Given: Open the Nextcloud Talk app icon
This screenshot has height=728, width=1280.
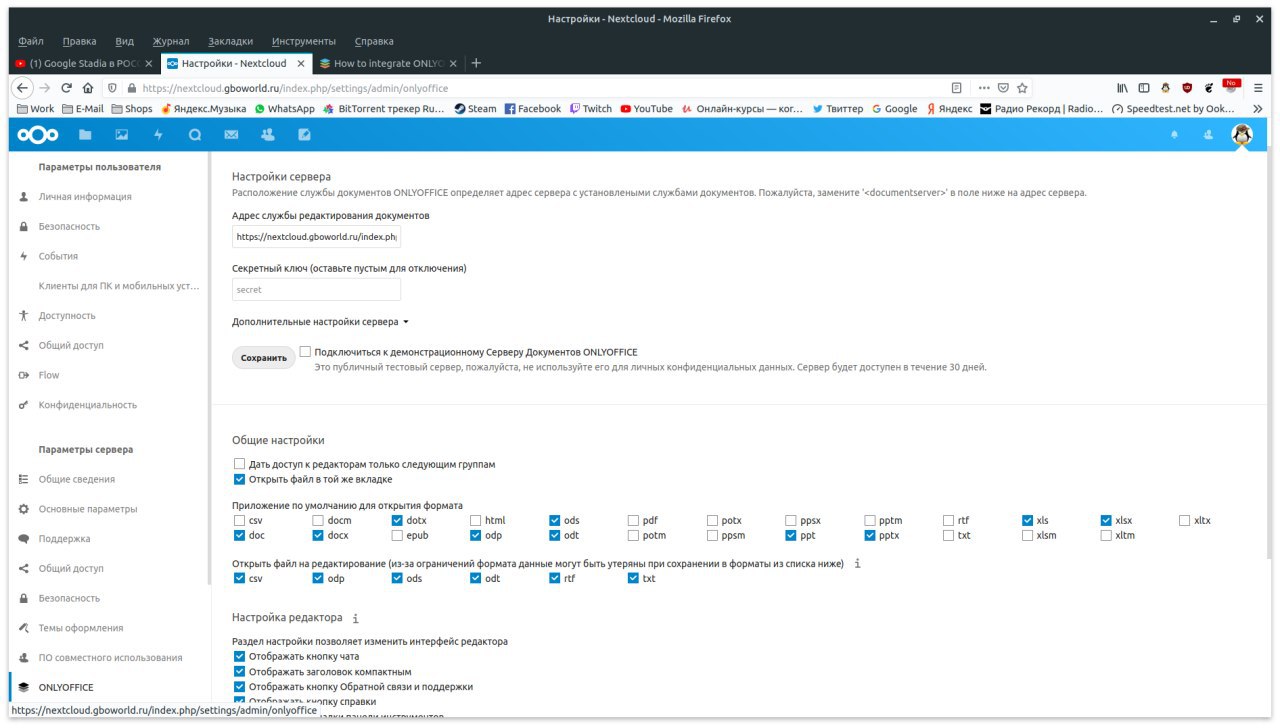Looking at the screenshot, I should 195,134.
